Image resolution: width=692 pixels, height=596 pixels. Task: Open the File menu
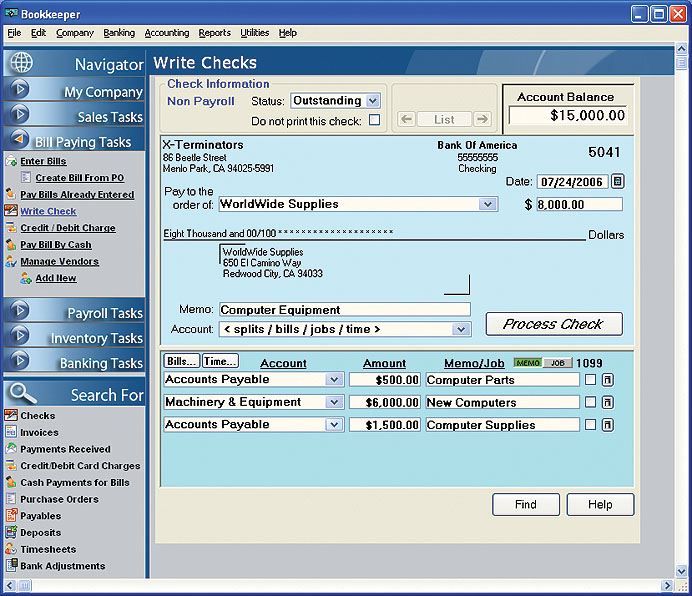click(x=14, y=33)
